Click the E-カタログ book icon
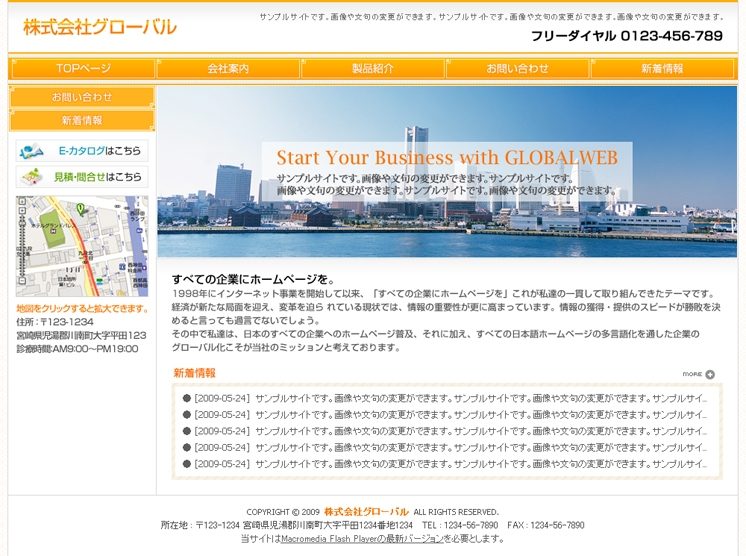The width and height of the screenshot is (746, 556). click(x=32, y=151)
